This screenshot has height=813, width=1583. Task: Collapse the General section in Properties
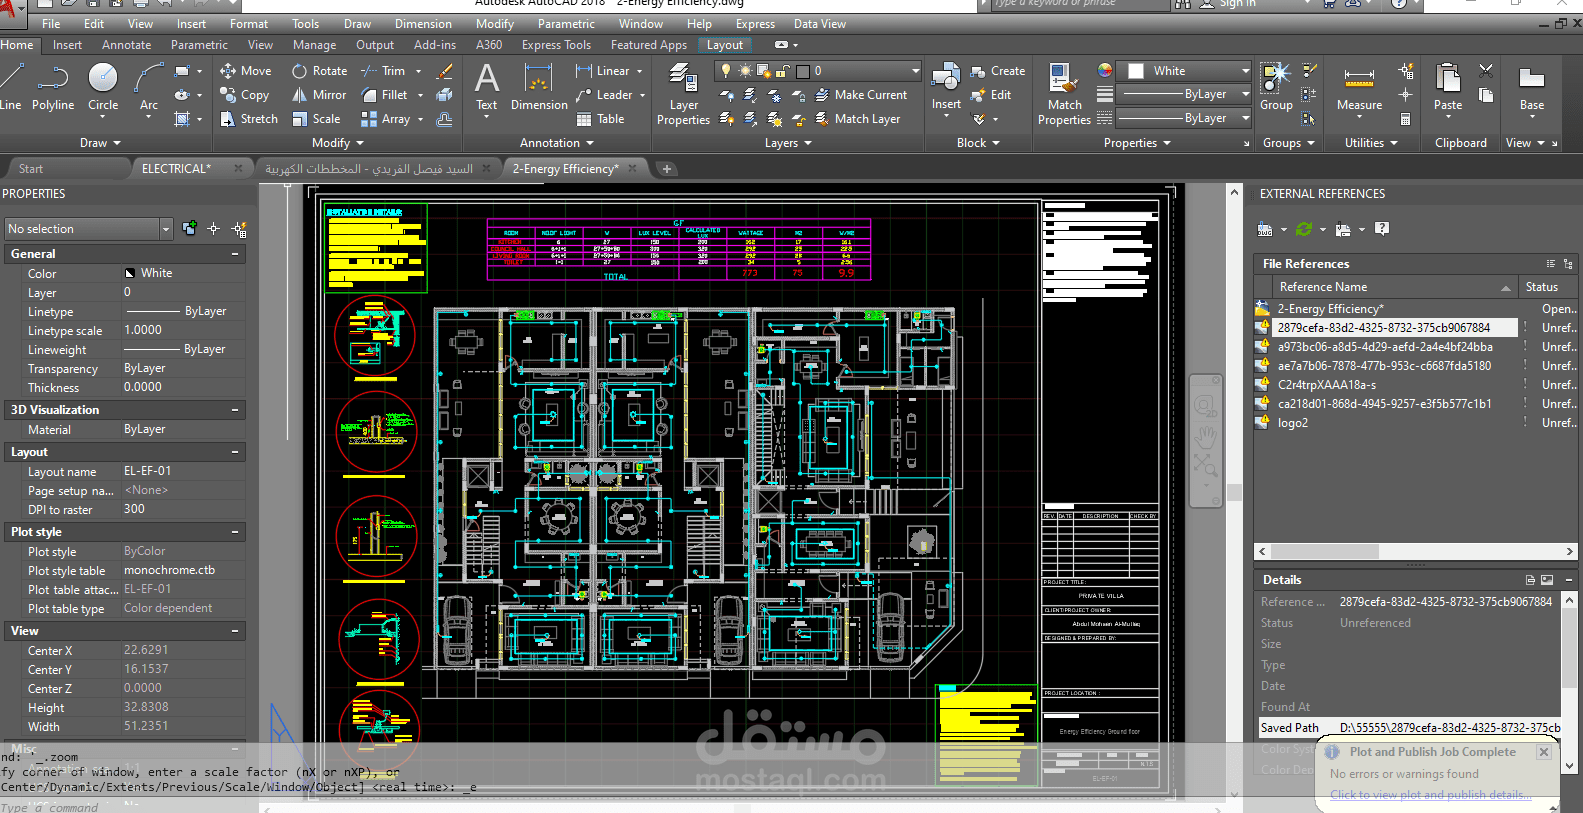pyautogui.click(x=236, y=254)
